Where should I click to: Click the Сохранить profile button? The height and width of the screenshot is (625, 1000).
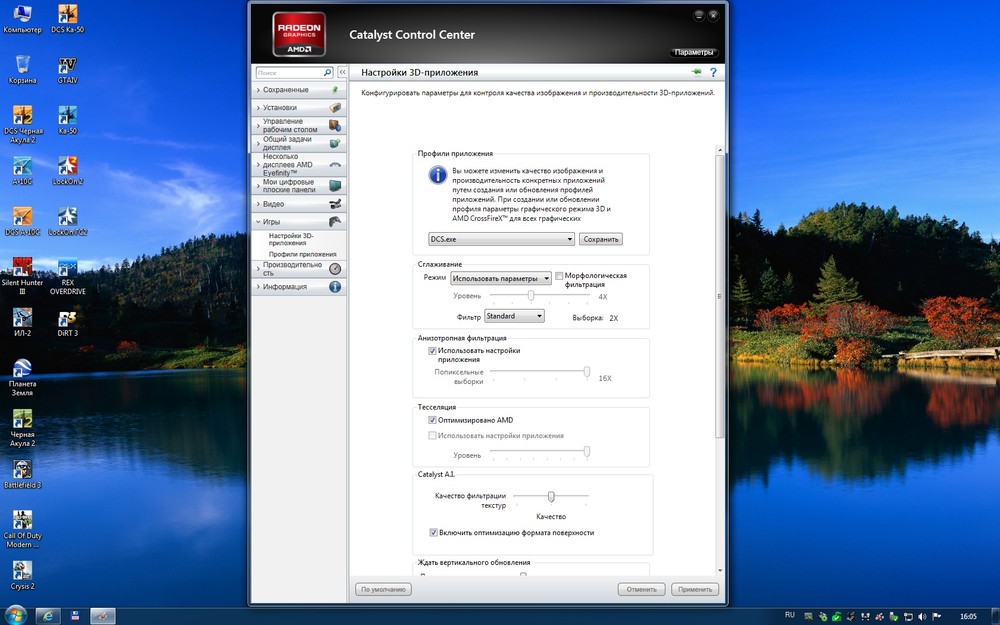click(x=600, y=239)
